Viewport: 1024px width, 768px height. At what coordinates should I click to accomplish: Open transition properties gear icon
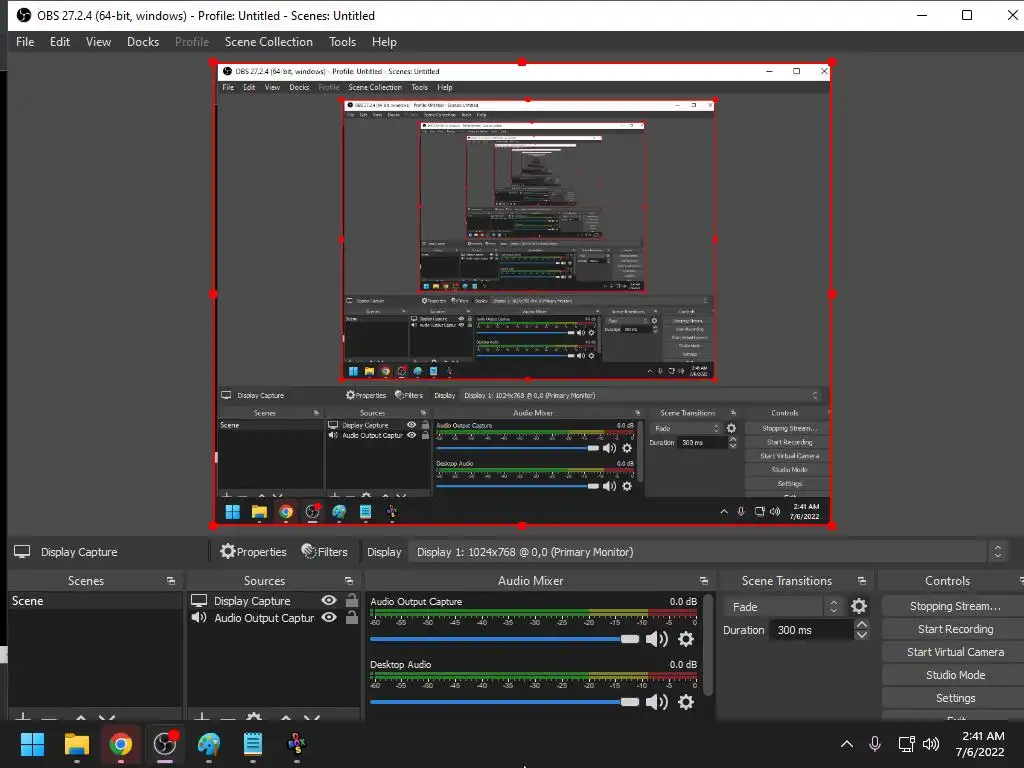point(859,607)
